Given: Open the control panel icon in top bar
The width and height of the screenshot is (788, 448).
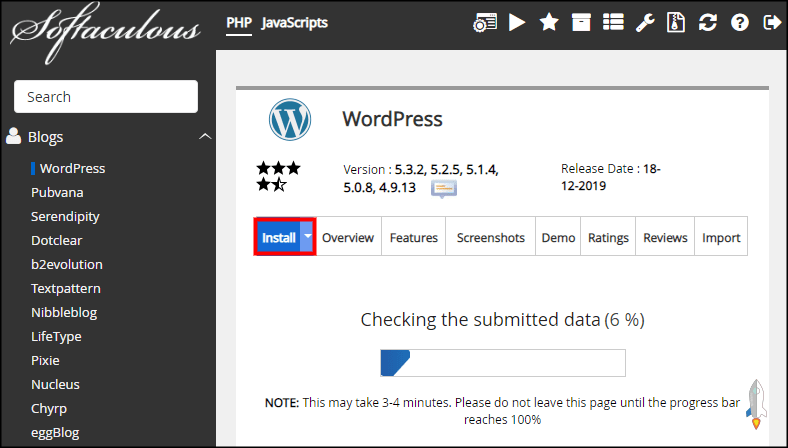Looking at the screenshot, I should pyautogui.click(x=485, y=23).
